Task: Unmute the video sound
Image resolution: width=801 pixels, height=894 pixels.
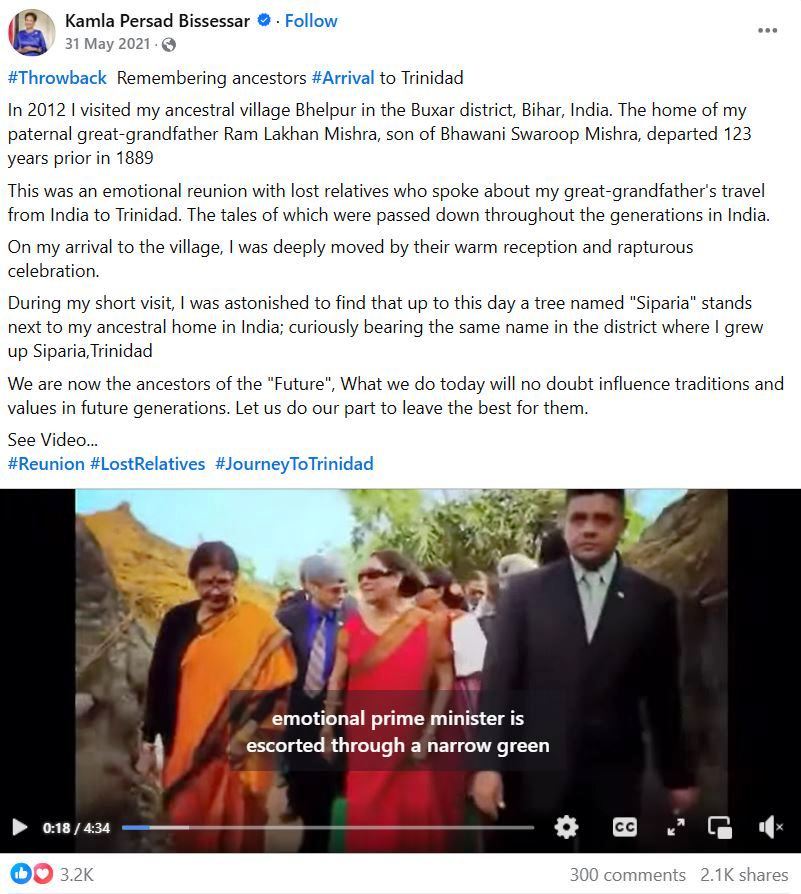Action: pyautogui.click(x=770, y=827)
